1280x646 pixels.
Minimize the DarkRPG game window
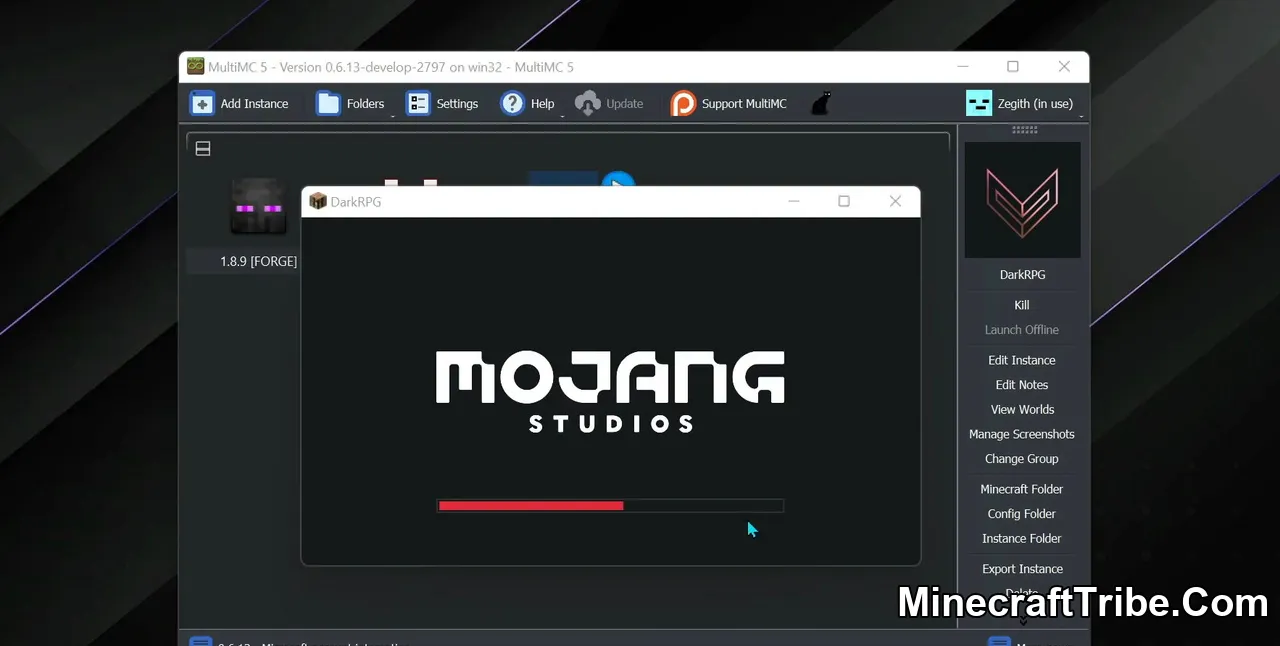point(794,201)
